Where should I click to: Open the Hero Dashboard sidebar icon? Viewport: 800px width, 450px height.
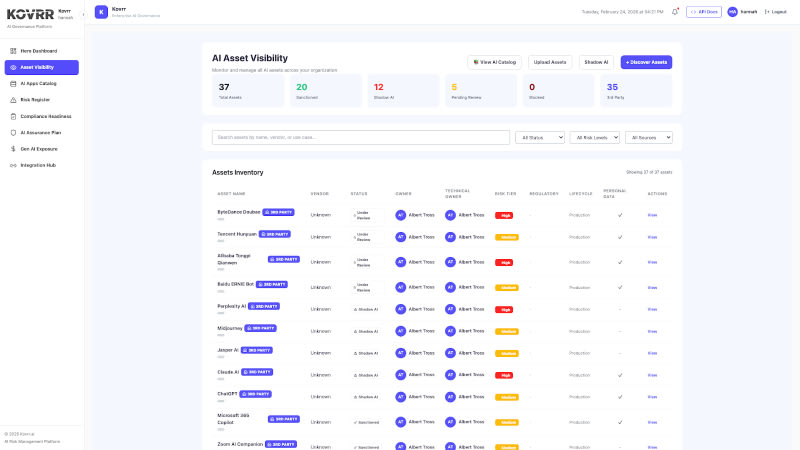point(13,51)
